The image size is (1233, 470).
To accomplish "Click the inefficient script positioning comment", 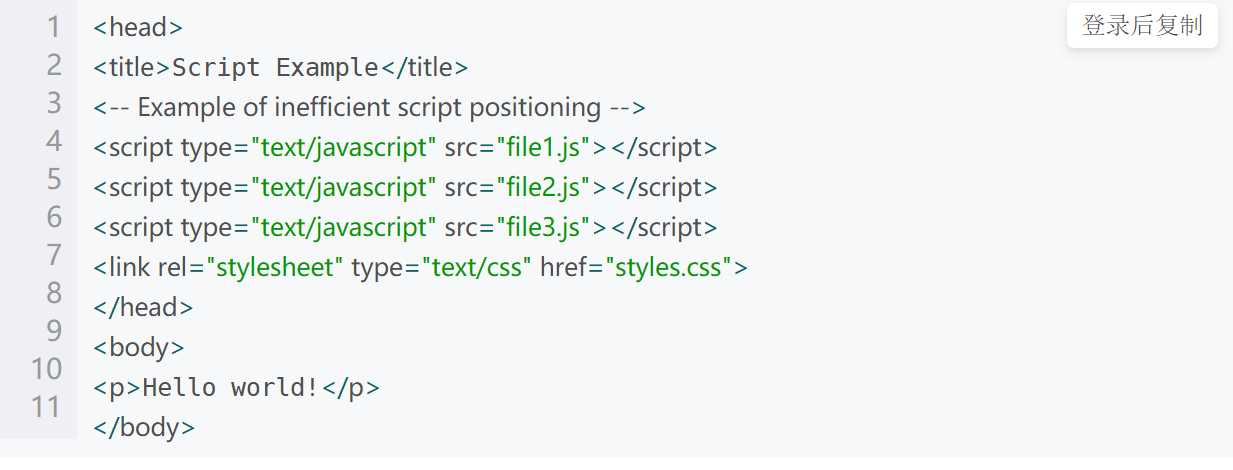I will [370, 107].
